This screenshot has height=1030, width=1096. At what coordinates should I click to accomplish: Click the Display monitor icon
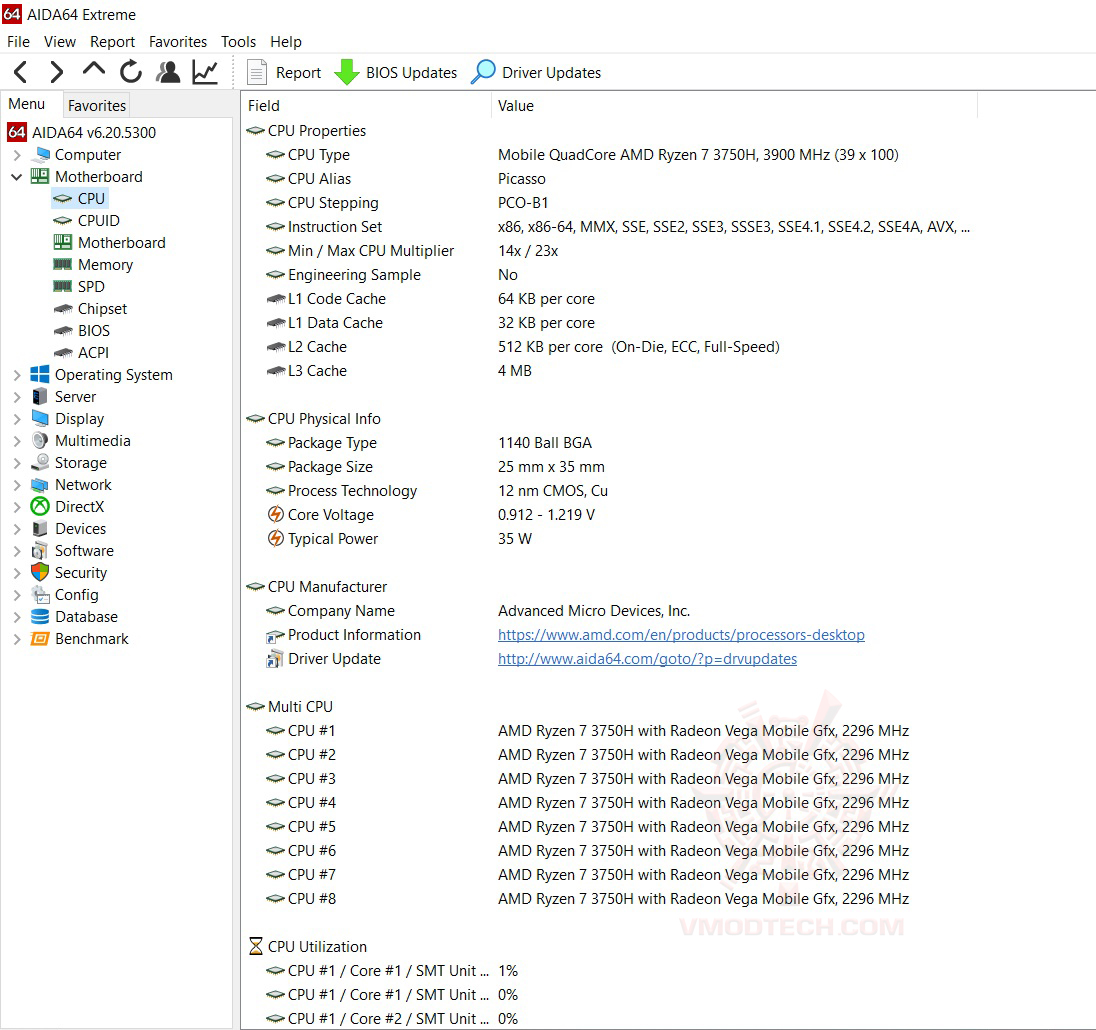40,418
